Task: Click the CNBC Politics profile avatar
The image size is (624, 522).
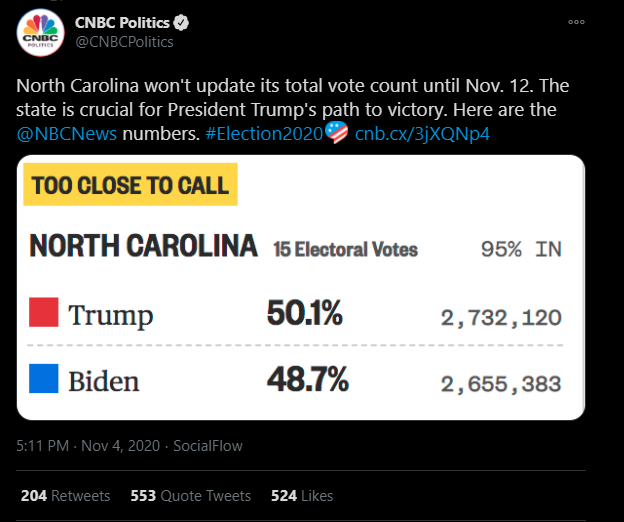Action: (x=40, y=32)
